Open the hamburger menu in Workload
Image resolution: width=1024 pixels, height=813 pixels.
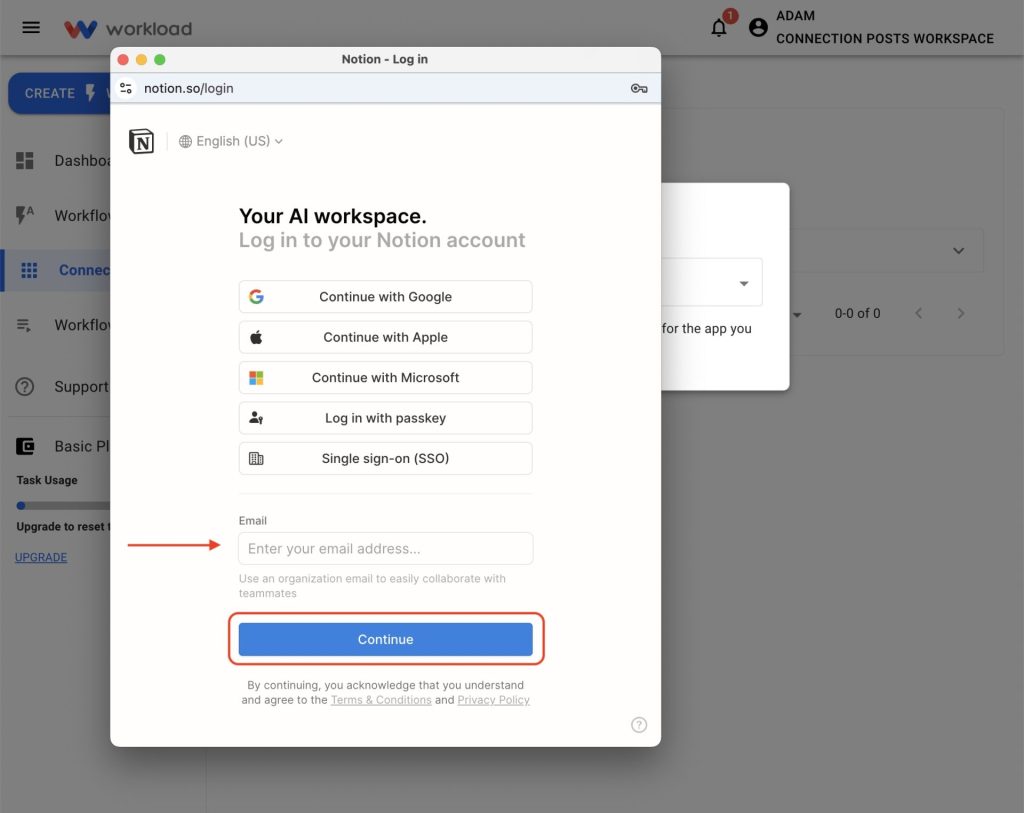[x=31, y=27]
